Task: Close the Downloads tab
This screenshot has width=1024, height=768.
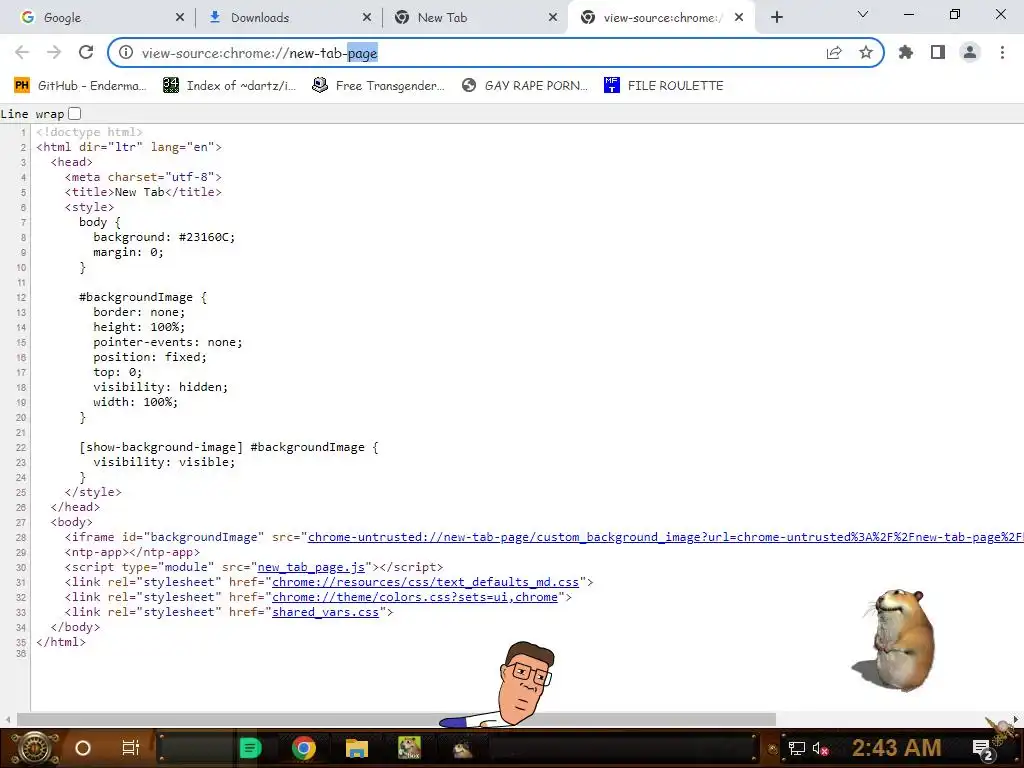Action: tap(367, 18)
